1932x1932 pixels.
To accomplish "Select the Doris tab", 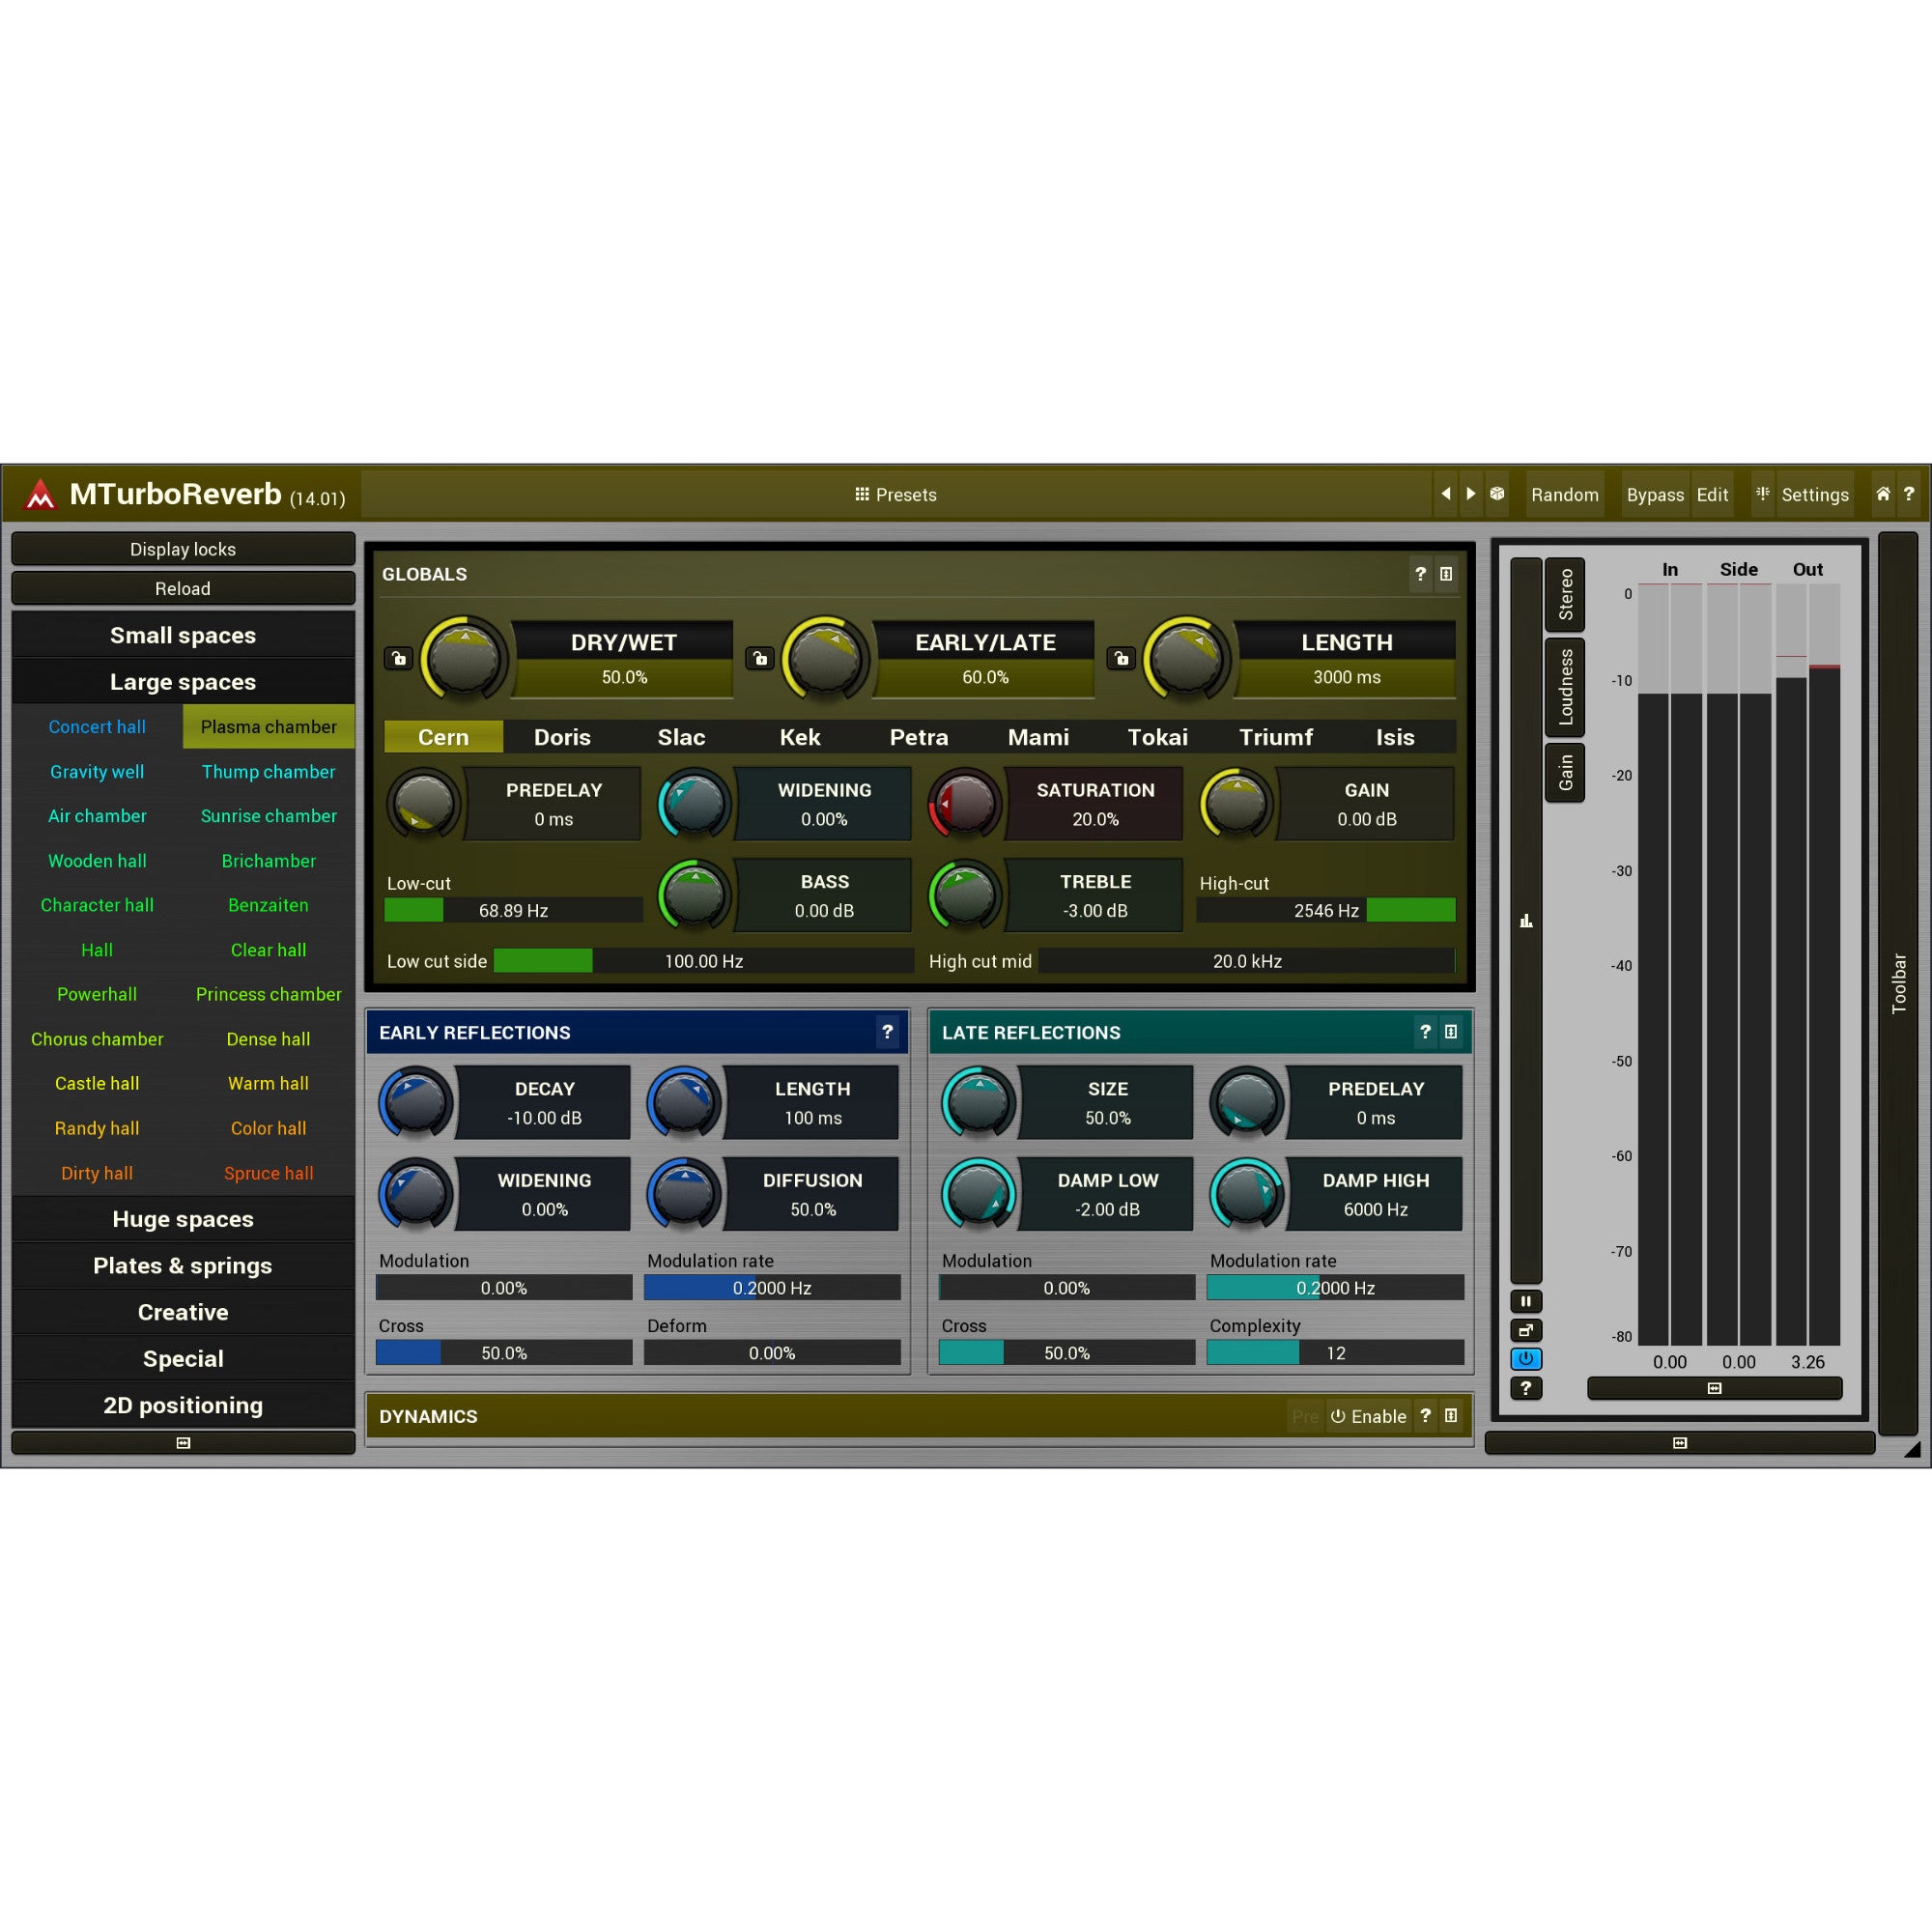I will (x=562, y=737).
